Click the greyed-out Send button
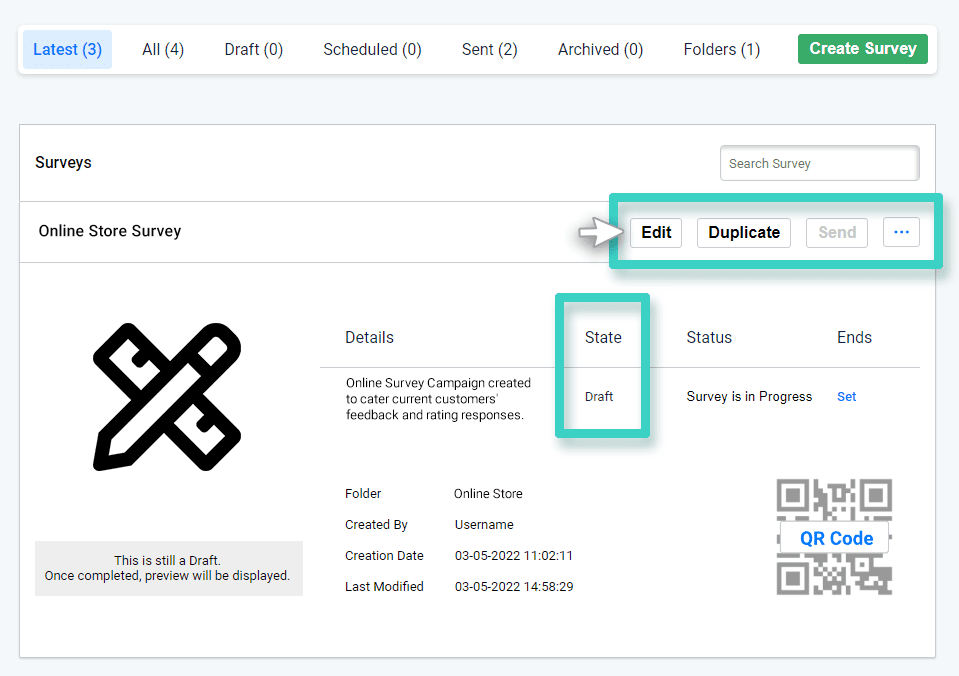The width and height of the screenshot is (959, 676). point(837,233)
